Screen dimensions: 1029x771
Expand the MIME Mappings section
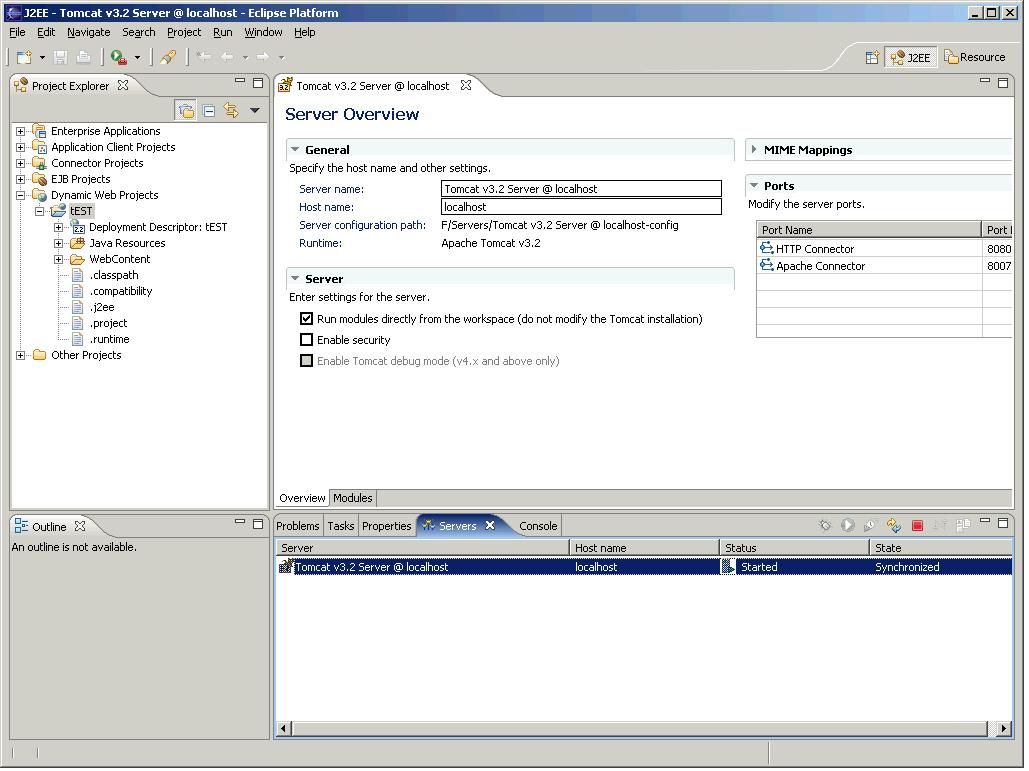754,150
